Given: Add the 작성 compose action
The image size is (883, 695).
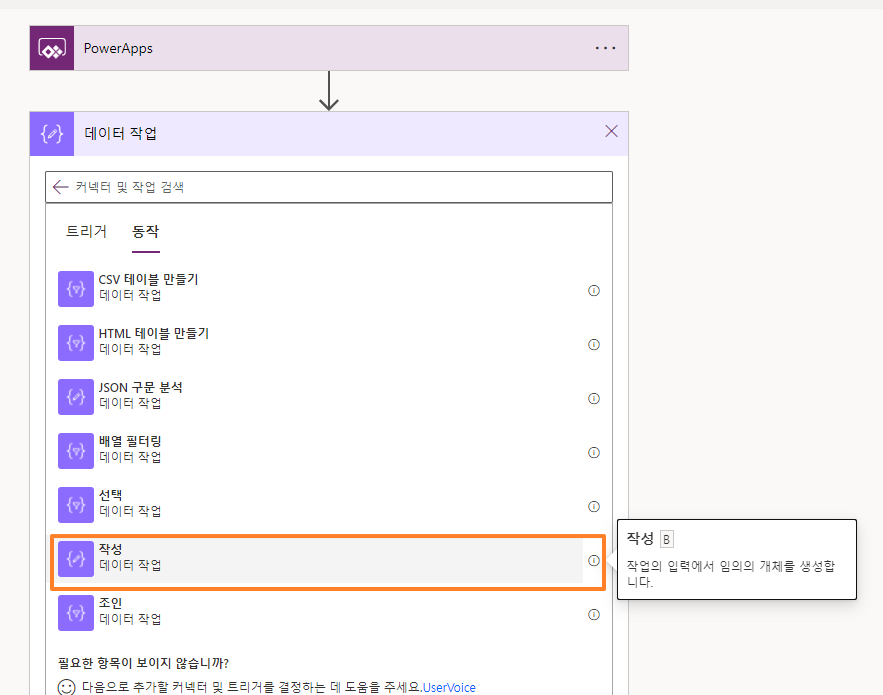Looking at the screenshot, I should pyautogui.click(x=320, y=562).
